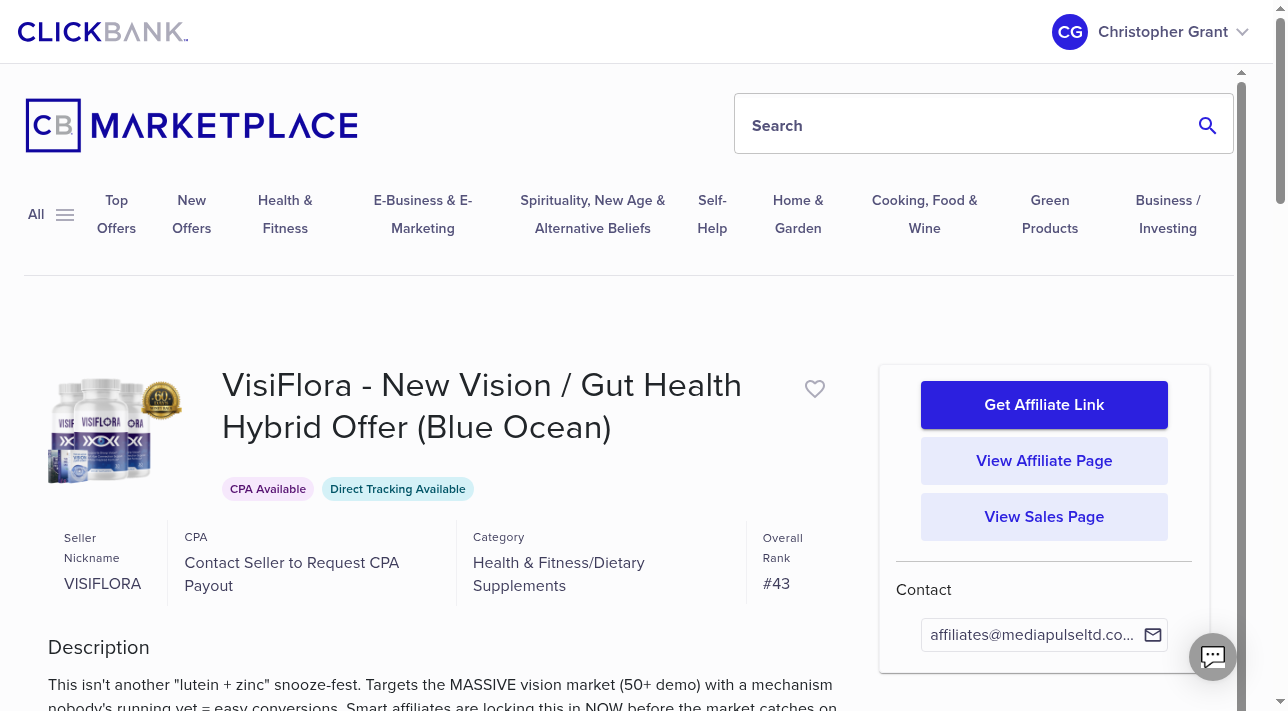Switch to the New Offers category
This screenshot has height=711, width=1288.
[191, 214]
